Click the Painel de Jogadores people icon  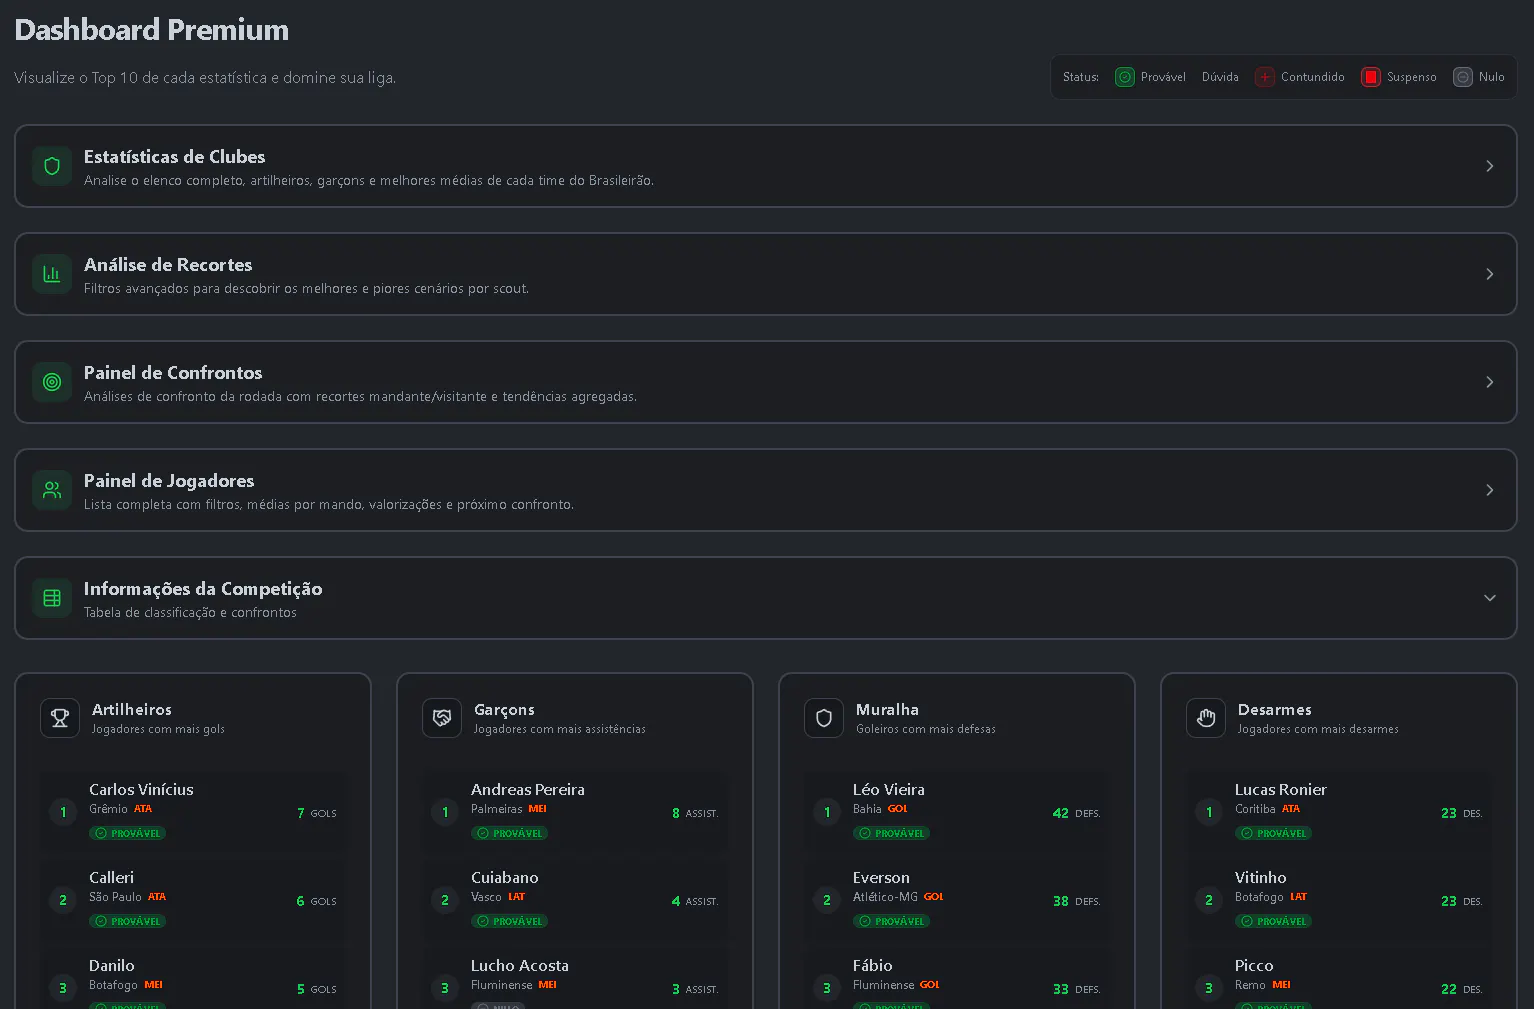(x=52, y=490)
